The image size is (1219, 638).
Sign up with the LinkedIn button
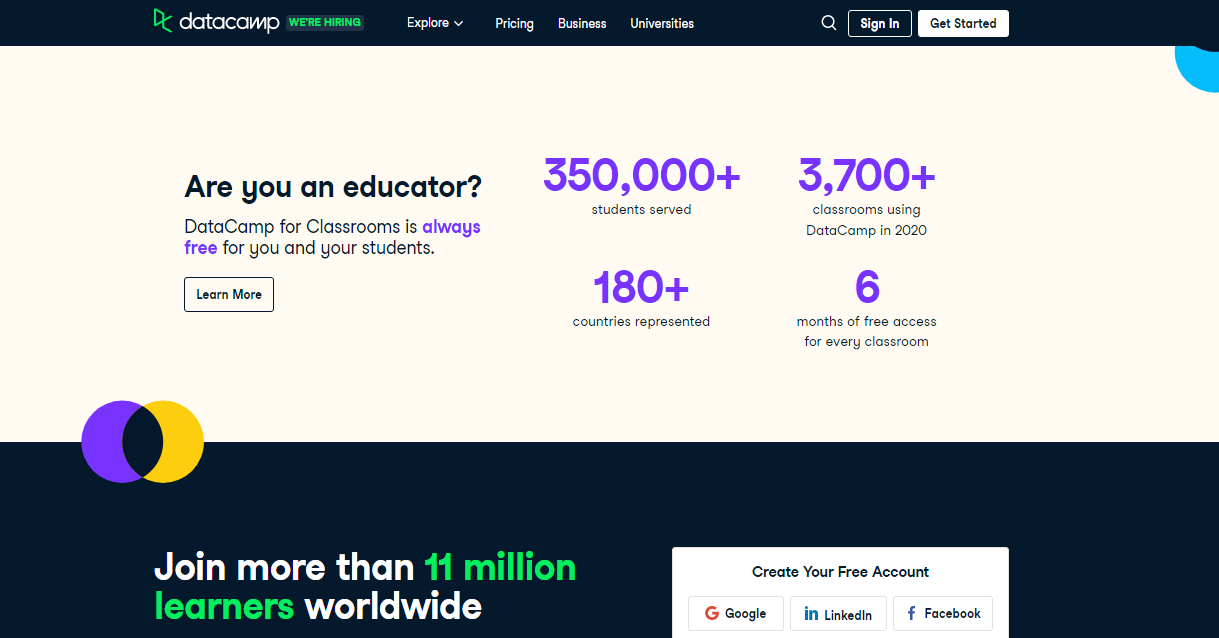[x=838, y=613]
